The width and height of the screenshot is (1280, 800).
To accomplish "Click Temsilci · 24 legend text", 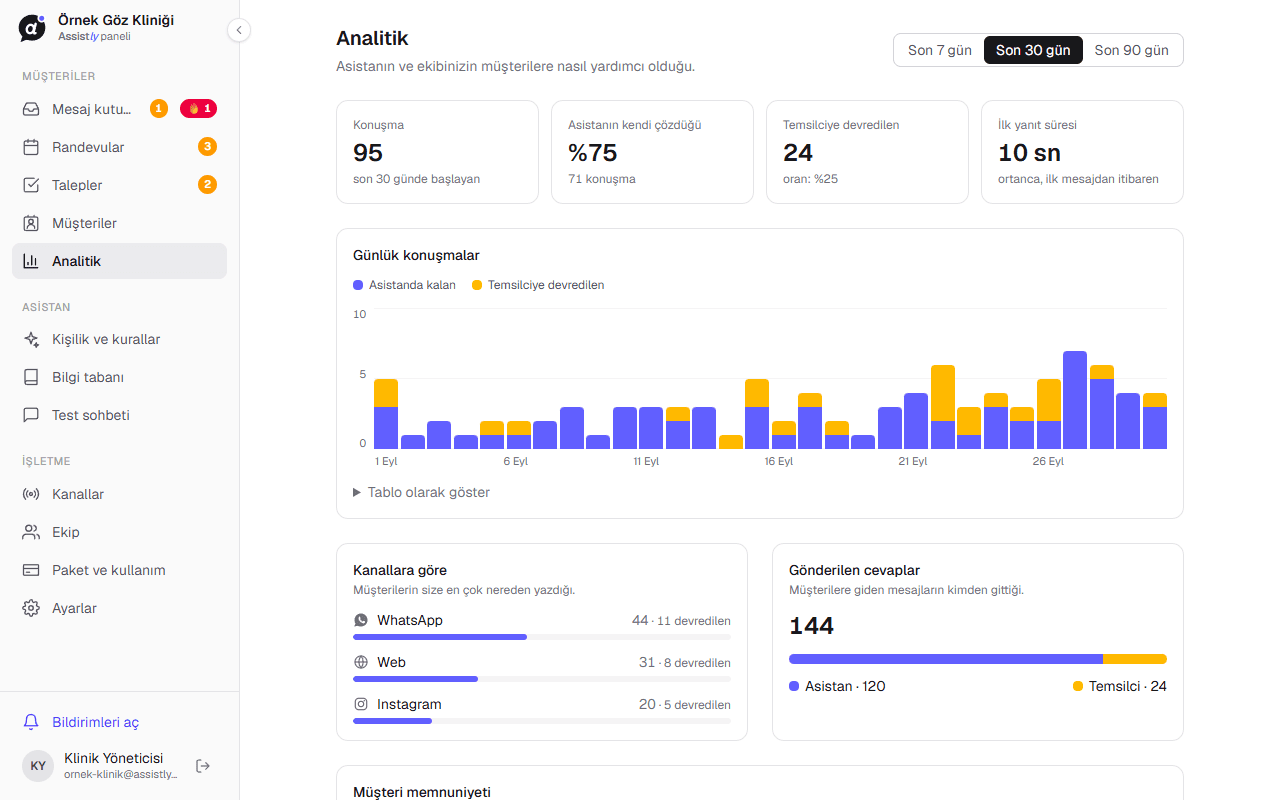I will click(x=1128, y=686).
